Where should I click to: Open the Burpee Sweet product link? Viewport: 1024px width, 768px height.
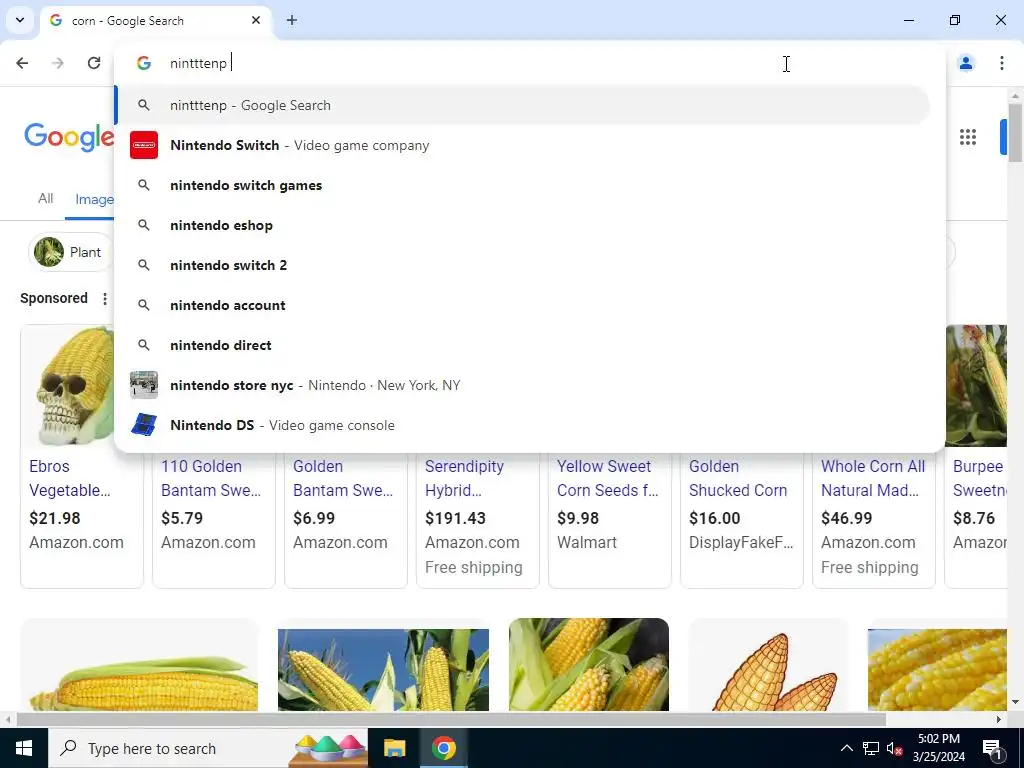coord(980,478)
